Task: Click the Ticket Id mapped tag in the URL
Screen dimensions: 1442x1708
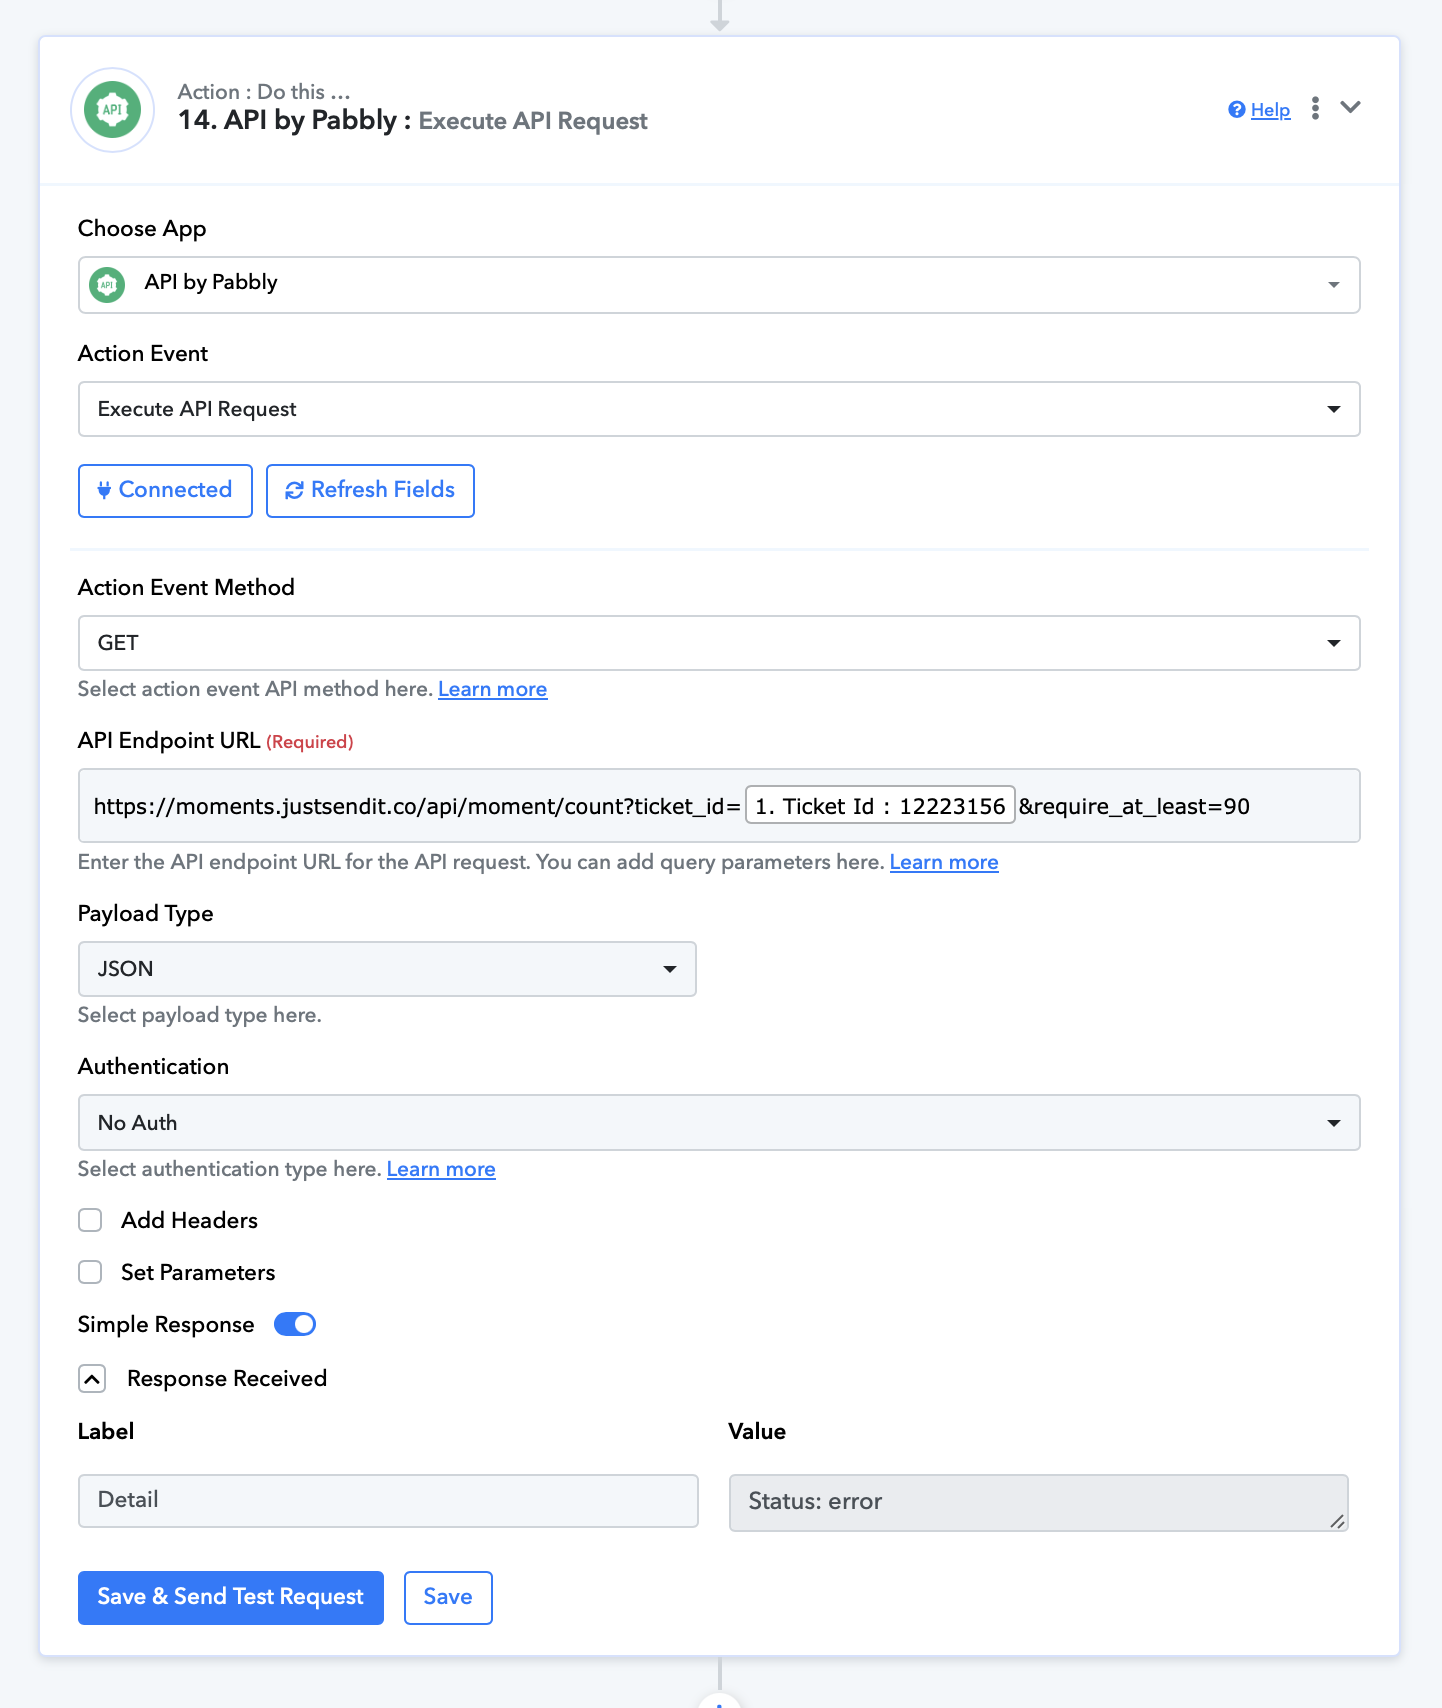Action: coord(880,806)
